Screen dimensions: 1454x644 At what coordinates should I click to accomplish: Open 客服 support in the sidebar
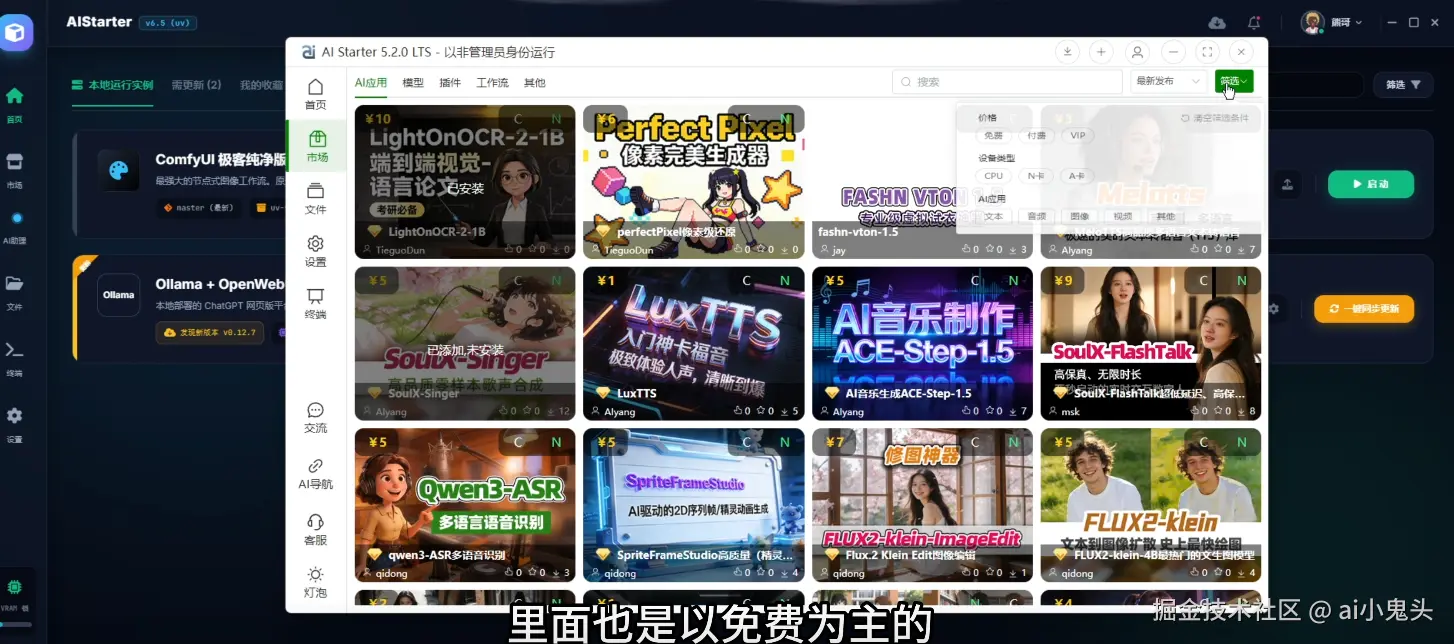tap(315, 530)
